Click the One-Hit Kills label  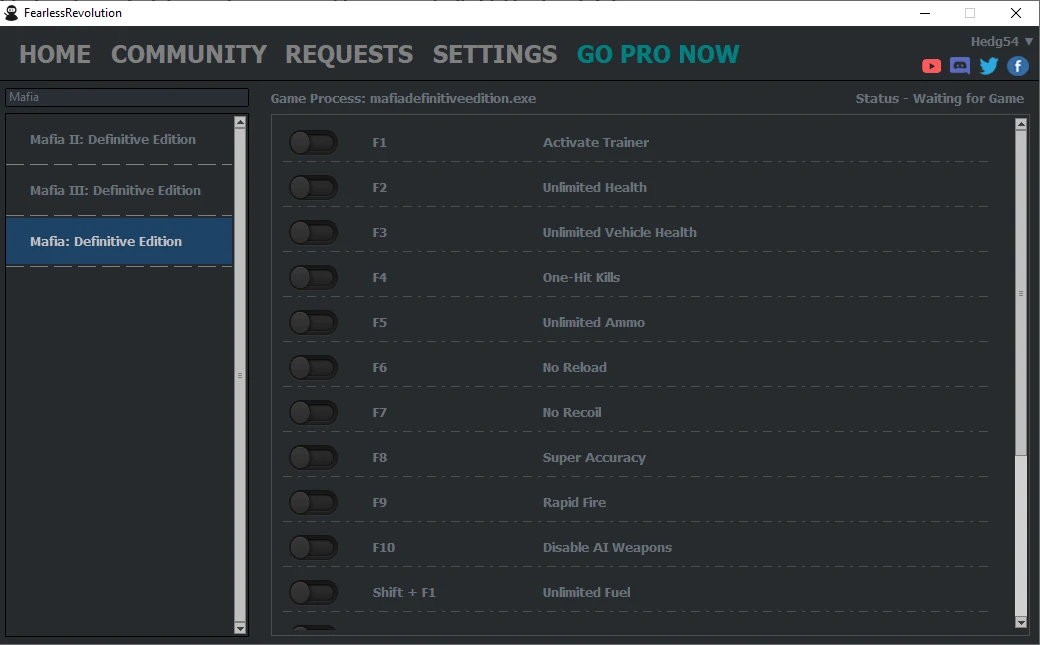[581, 277]
